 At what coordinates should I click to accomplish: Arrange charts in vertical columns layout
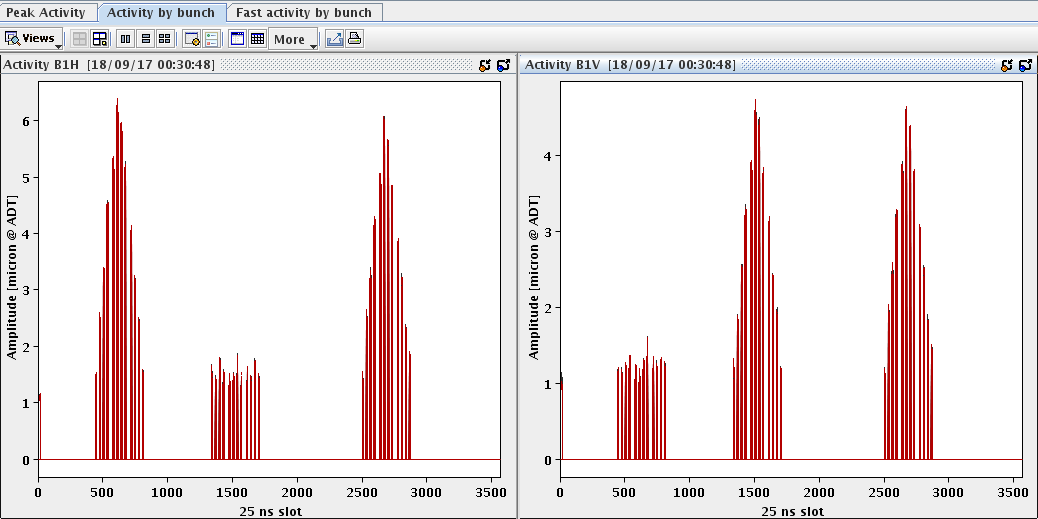click(x=125, y=39)
